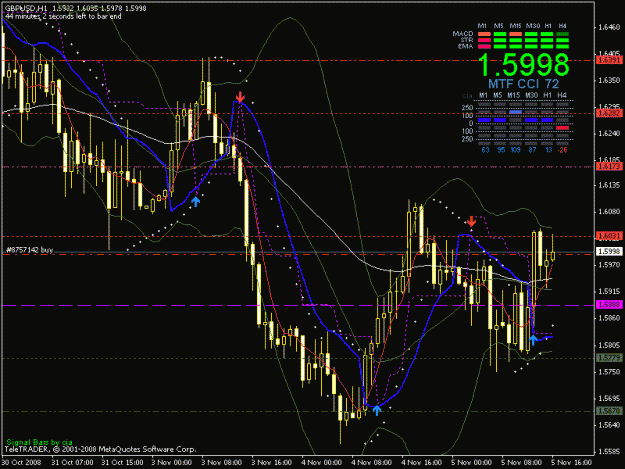This screenshot has width=625, height=469.
Task: Click the white 1.5998 current price tag
Action: click(x=609, y=251)
